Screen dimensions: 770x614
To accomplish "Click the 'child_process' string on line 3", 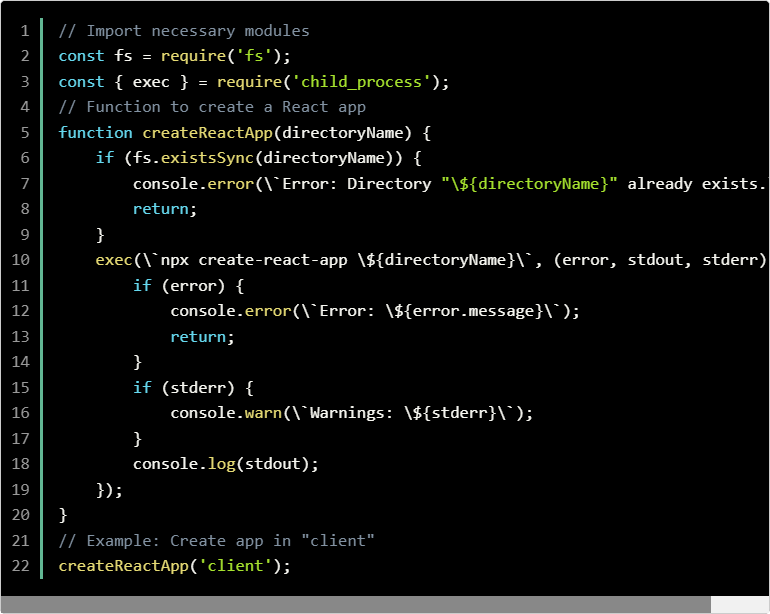I will click(361, 82).
